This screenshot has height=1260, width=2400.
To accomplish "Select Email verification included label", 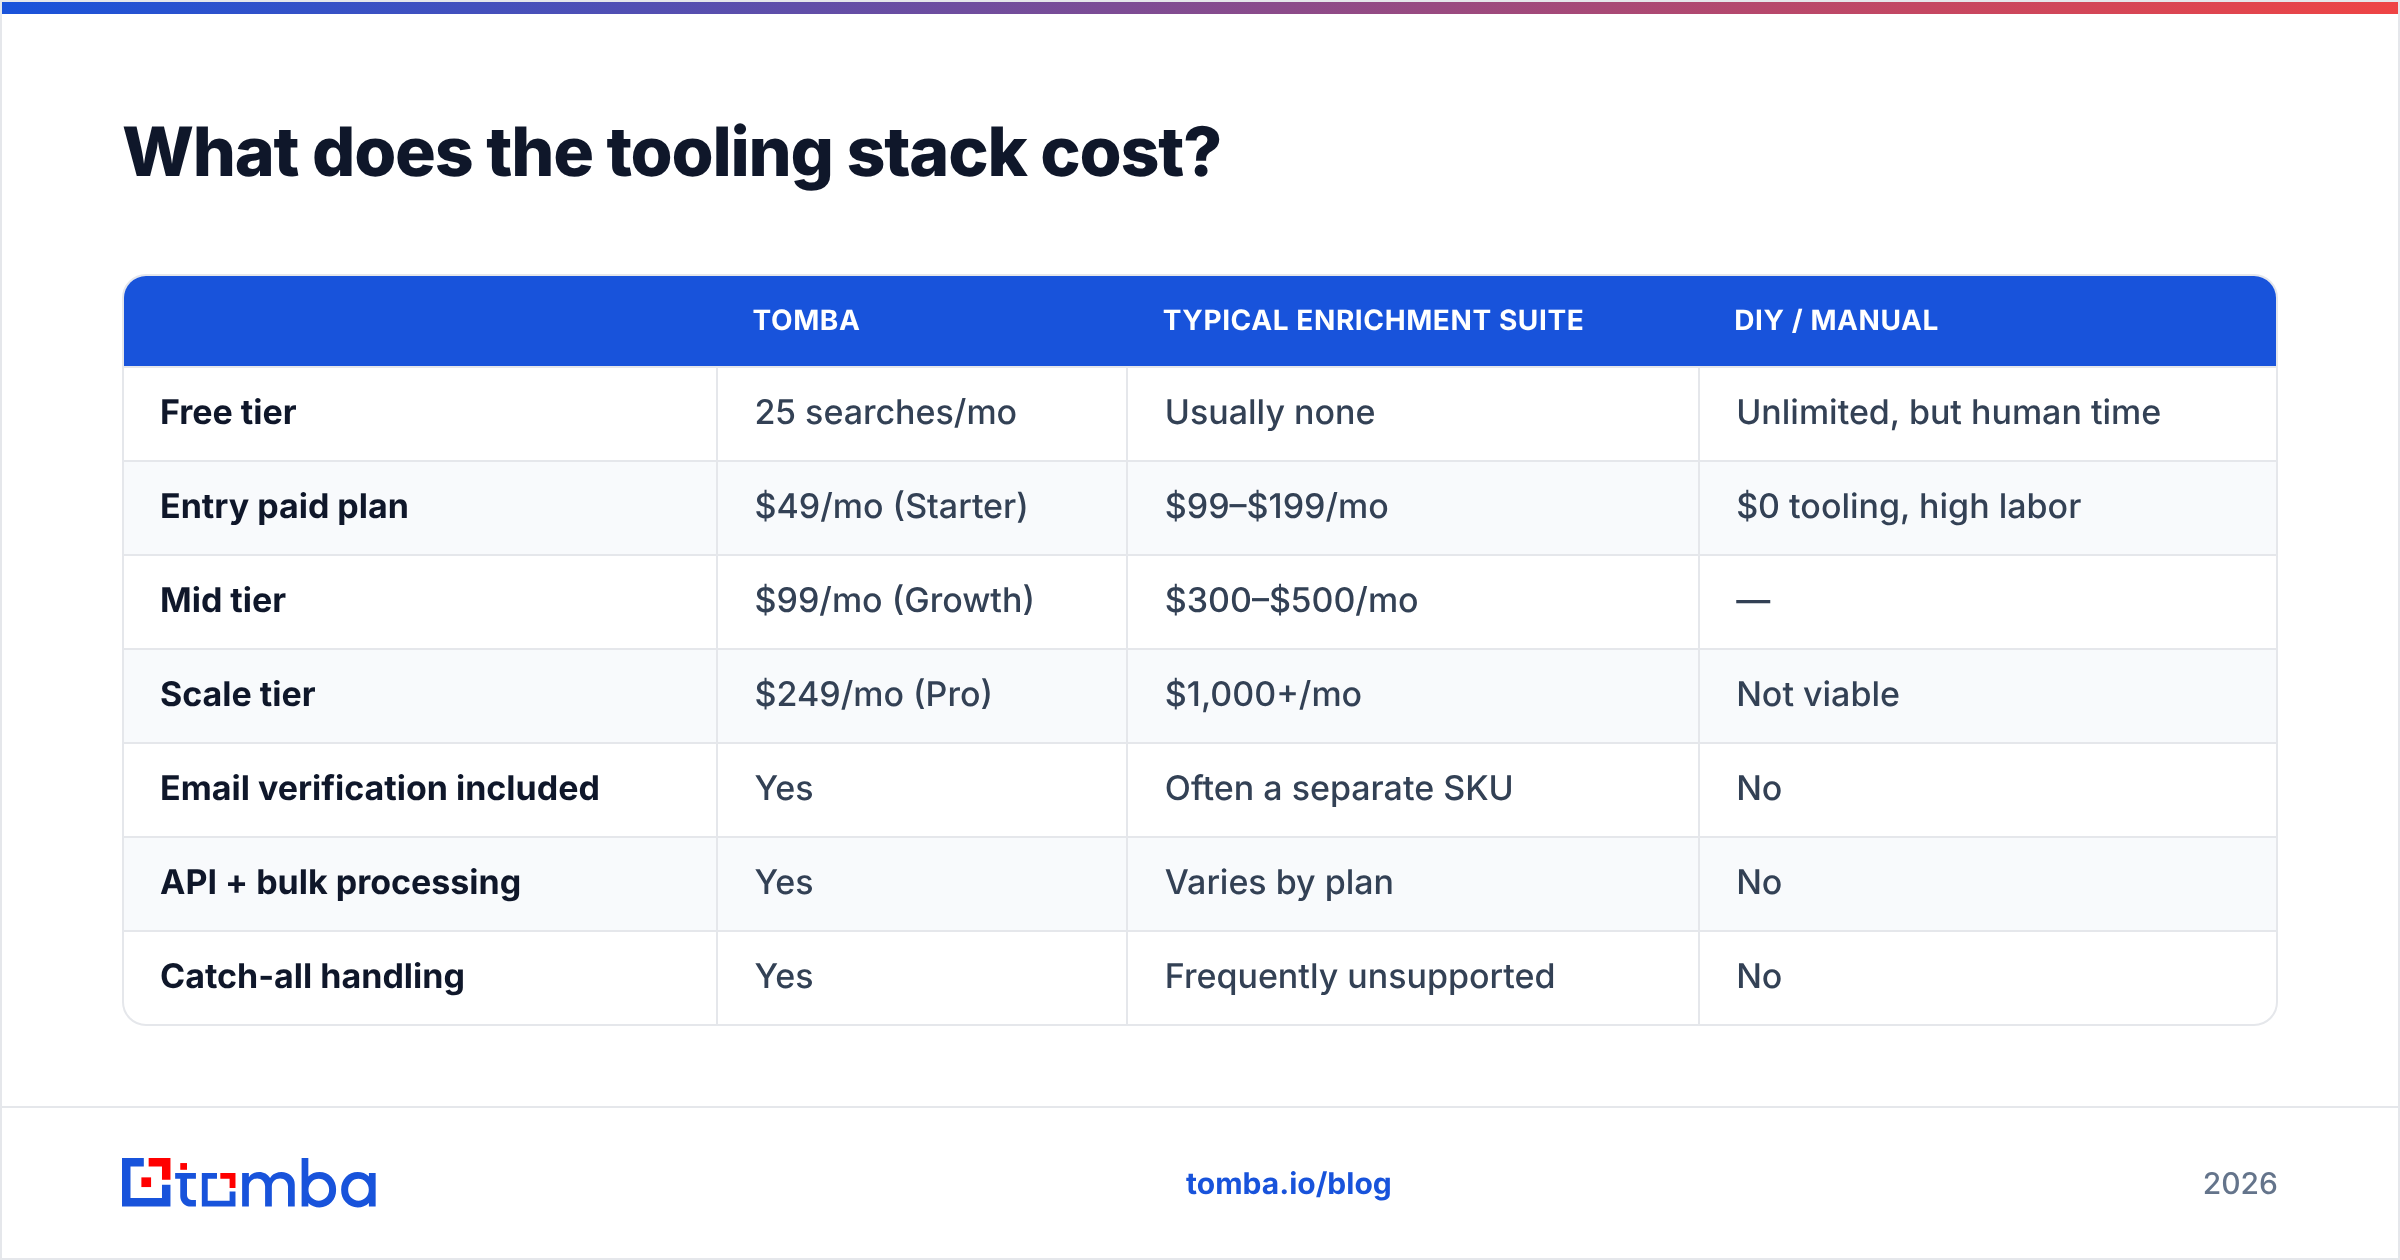I will pyautogui.click(x=379, y=788).
